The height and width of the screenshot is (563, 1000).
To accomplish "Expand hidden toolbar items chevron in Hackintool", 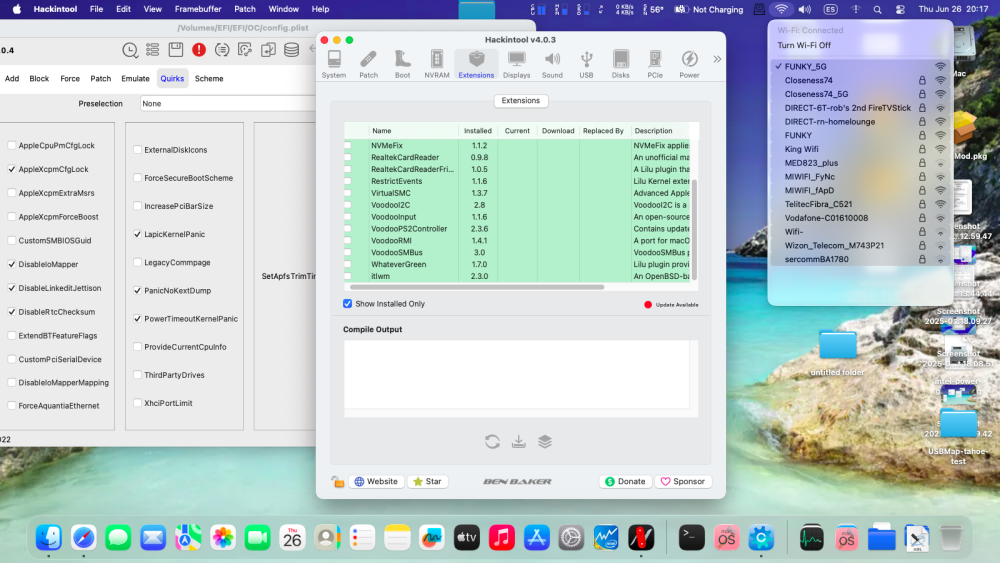I will (717, 59).
